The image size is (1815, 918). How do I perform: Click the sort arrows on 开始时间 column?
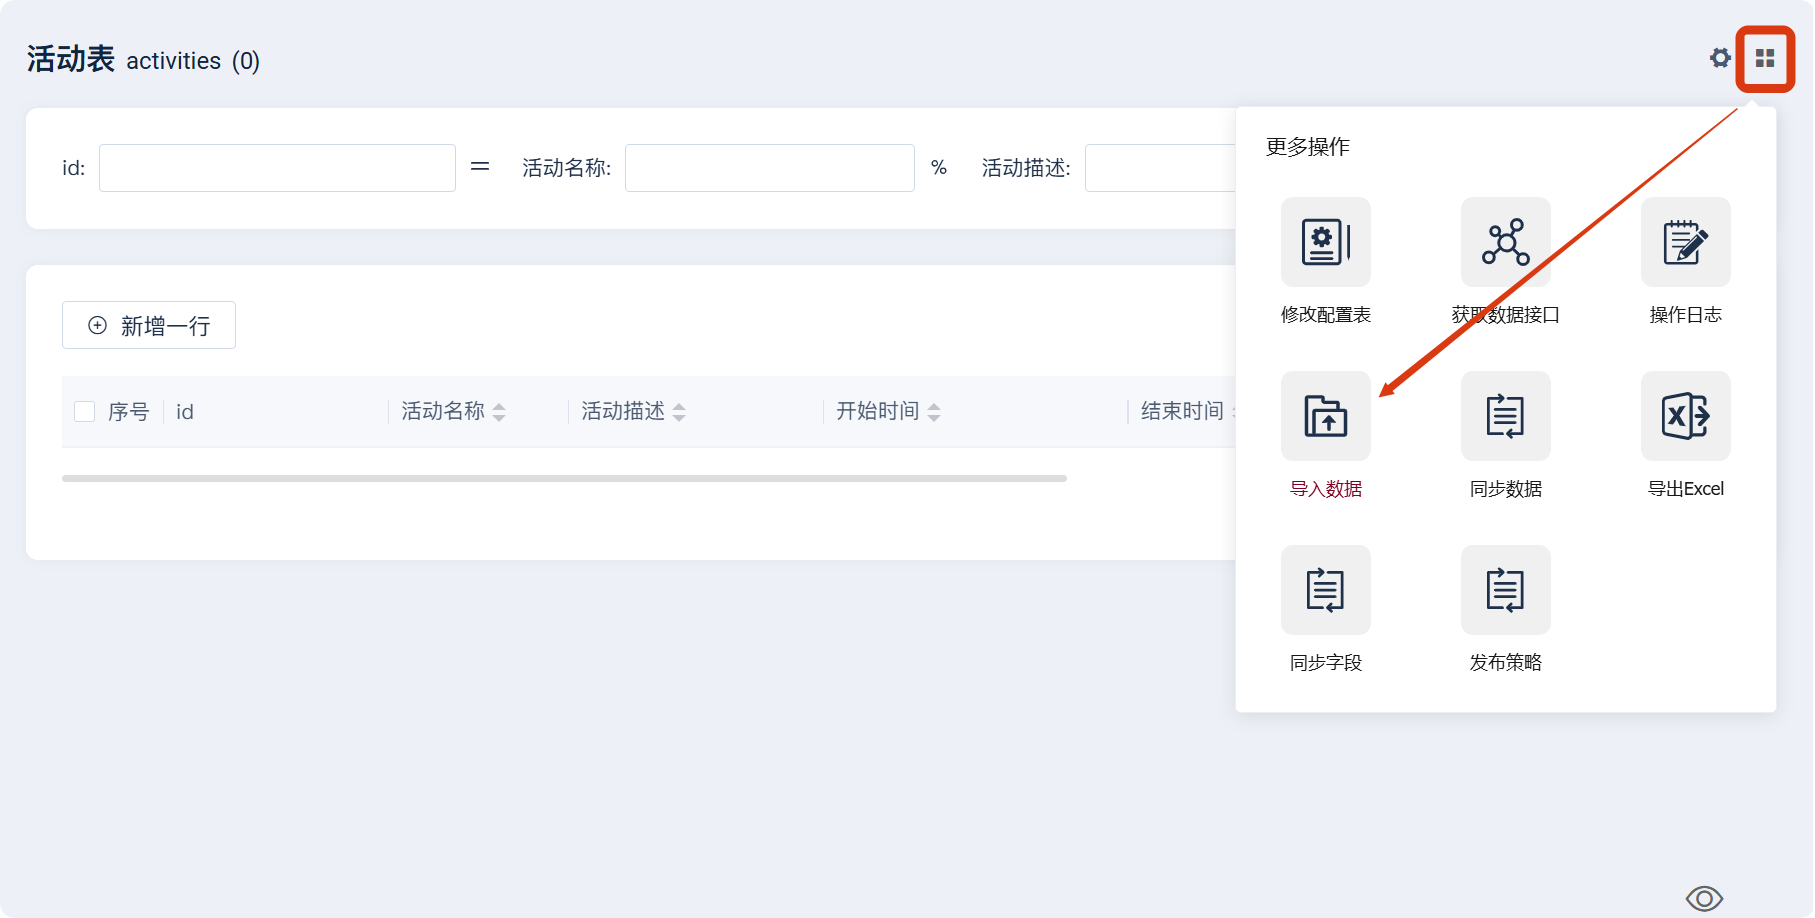[x=933, y=411]
